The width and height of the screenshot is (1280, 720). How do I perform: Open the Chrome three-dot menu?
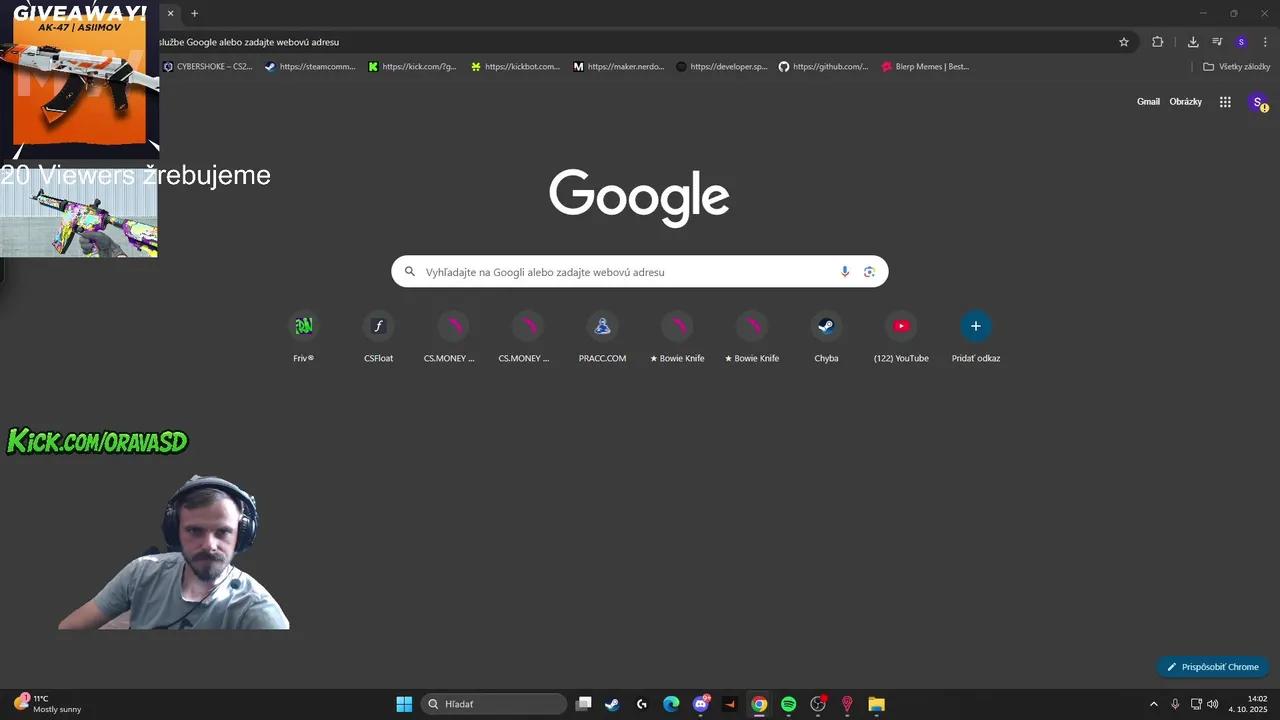point(1264,42)
